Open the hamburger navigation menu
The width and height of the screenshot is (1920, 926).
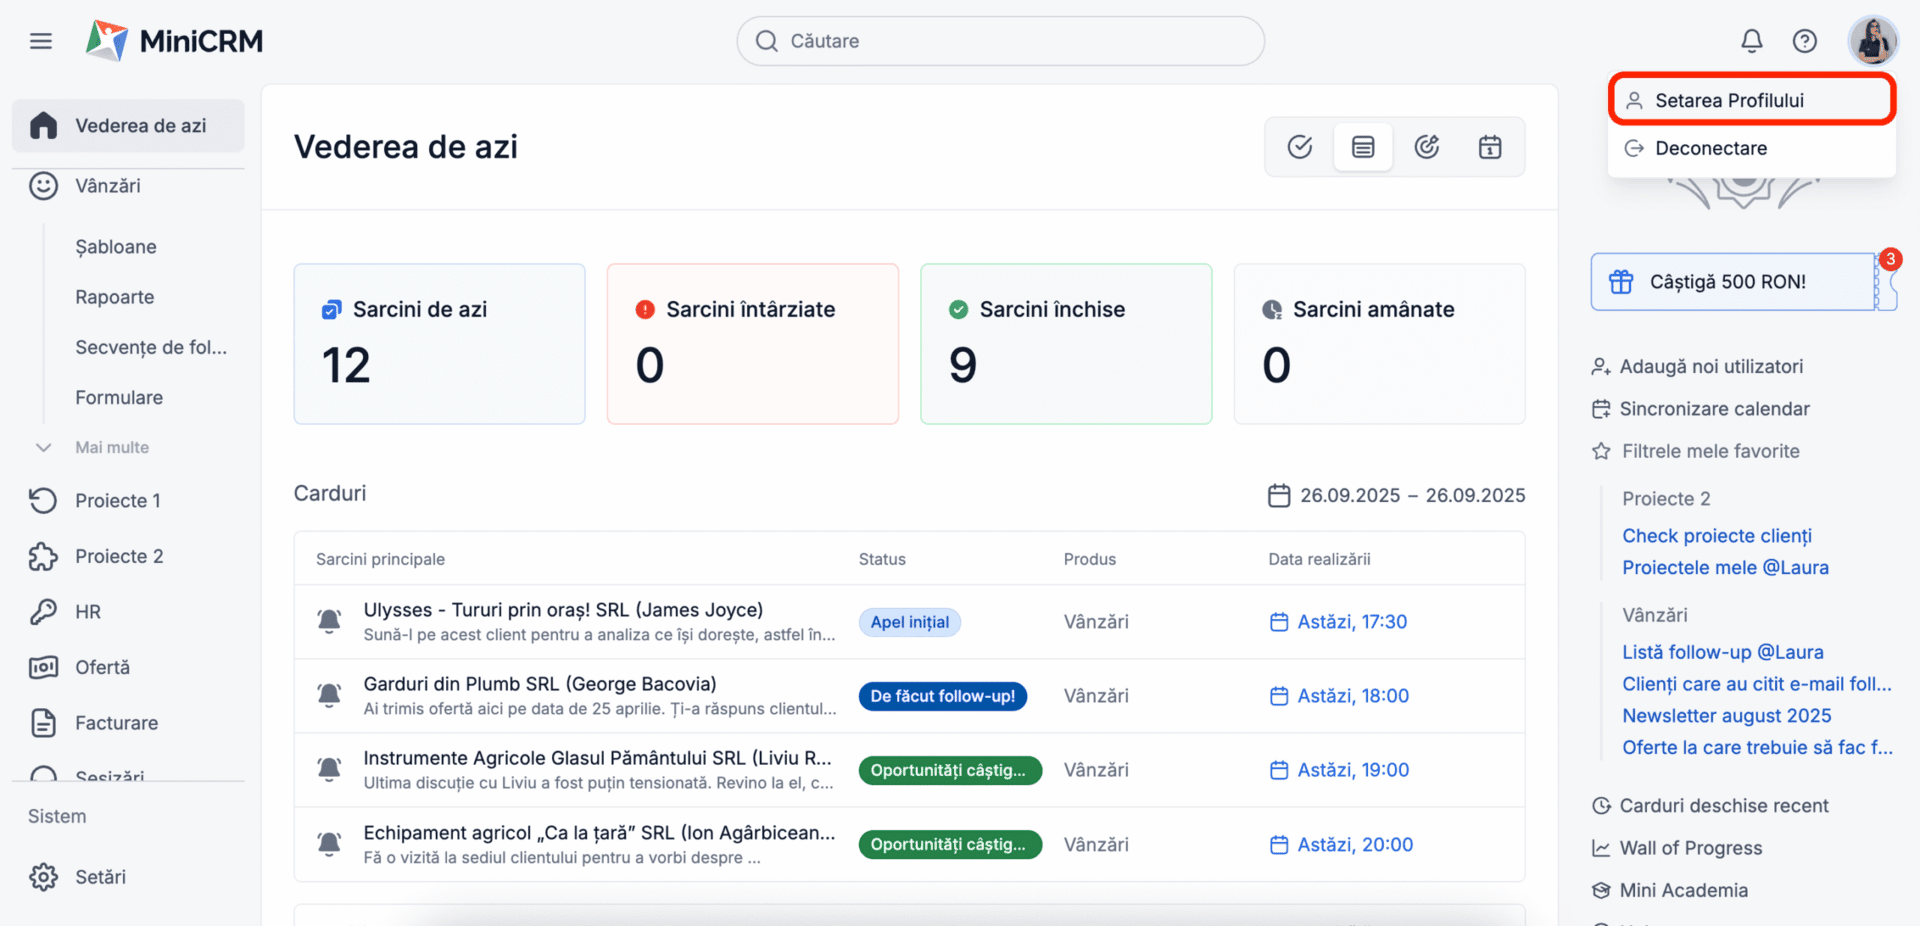coord(41,41)
